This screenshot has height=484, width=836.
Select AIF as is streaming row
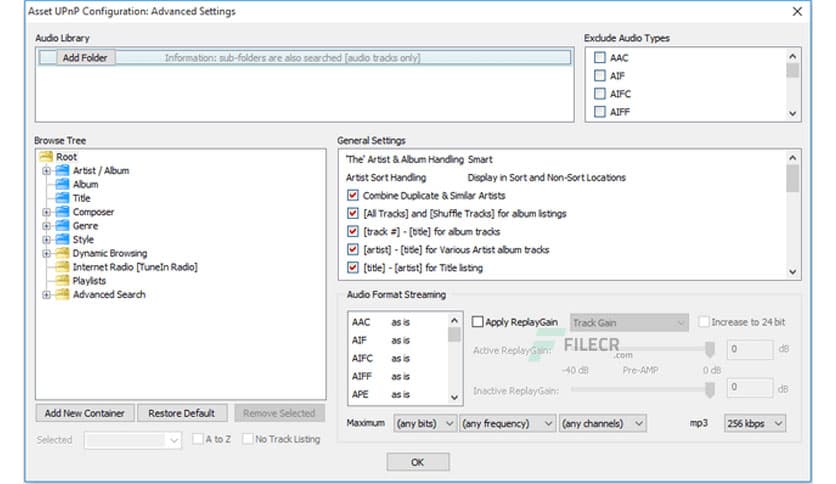tap(398, 340)
